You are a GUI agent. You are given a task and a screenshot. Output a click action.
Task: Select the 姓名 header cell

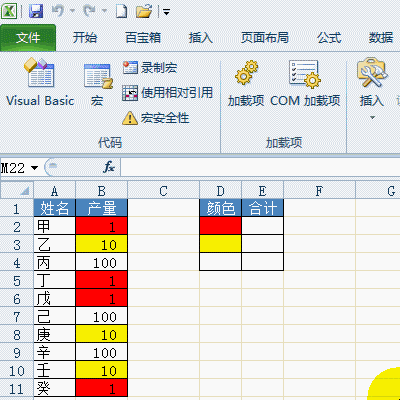[55, 208]
